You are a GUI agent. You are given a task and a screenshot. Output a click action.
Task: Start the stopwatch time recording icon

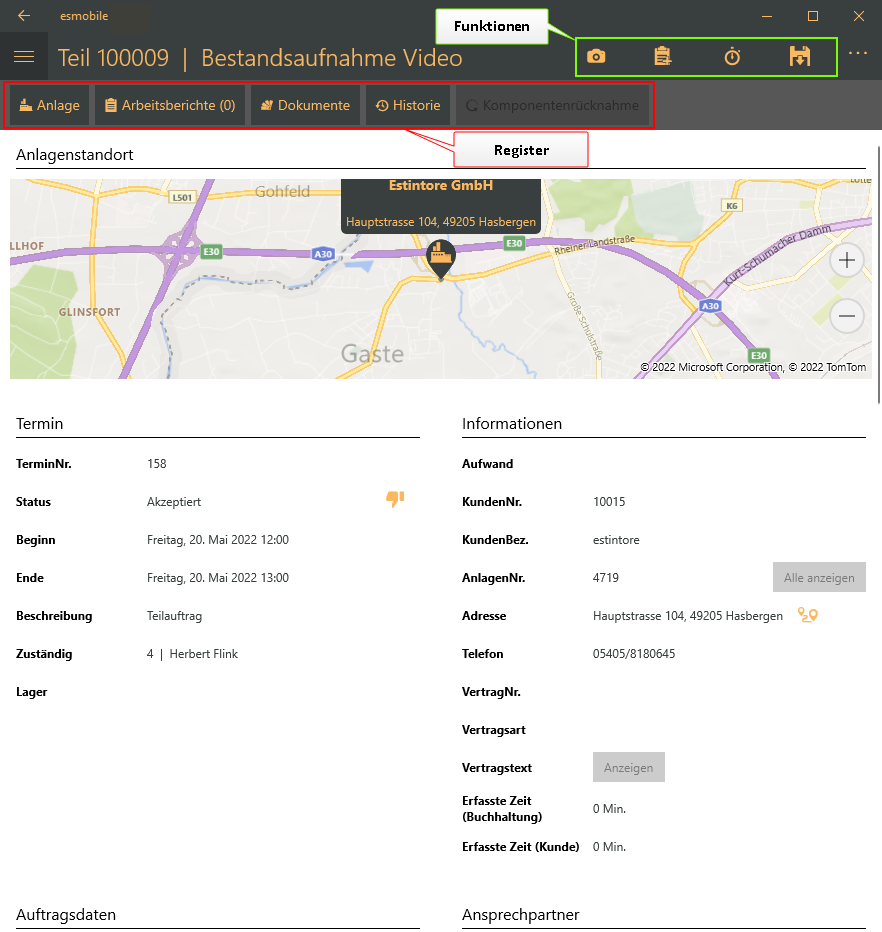pyautogui.click(x=732, y=57)
